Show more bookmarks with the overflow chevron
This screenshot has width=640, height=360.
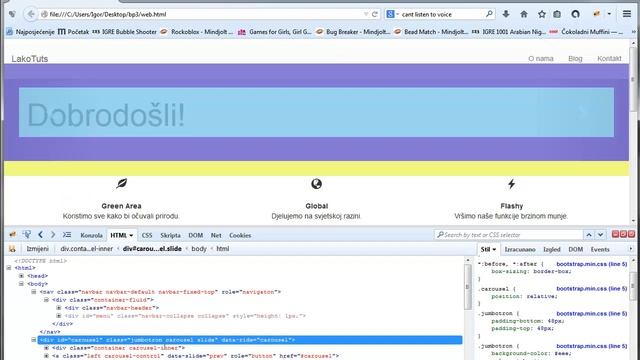[633, 32]
